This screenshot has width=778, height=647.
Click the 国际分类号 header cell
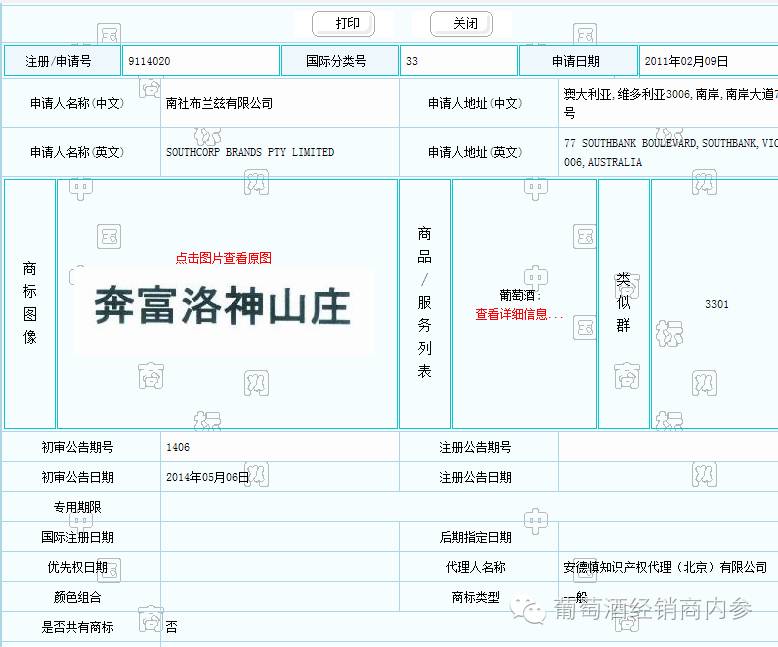pyautogui.click(x=340, y=61)
